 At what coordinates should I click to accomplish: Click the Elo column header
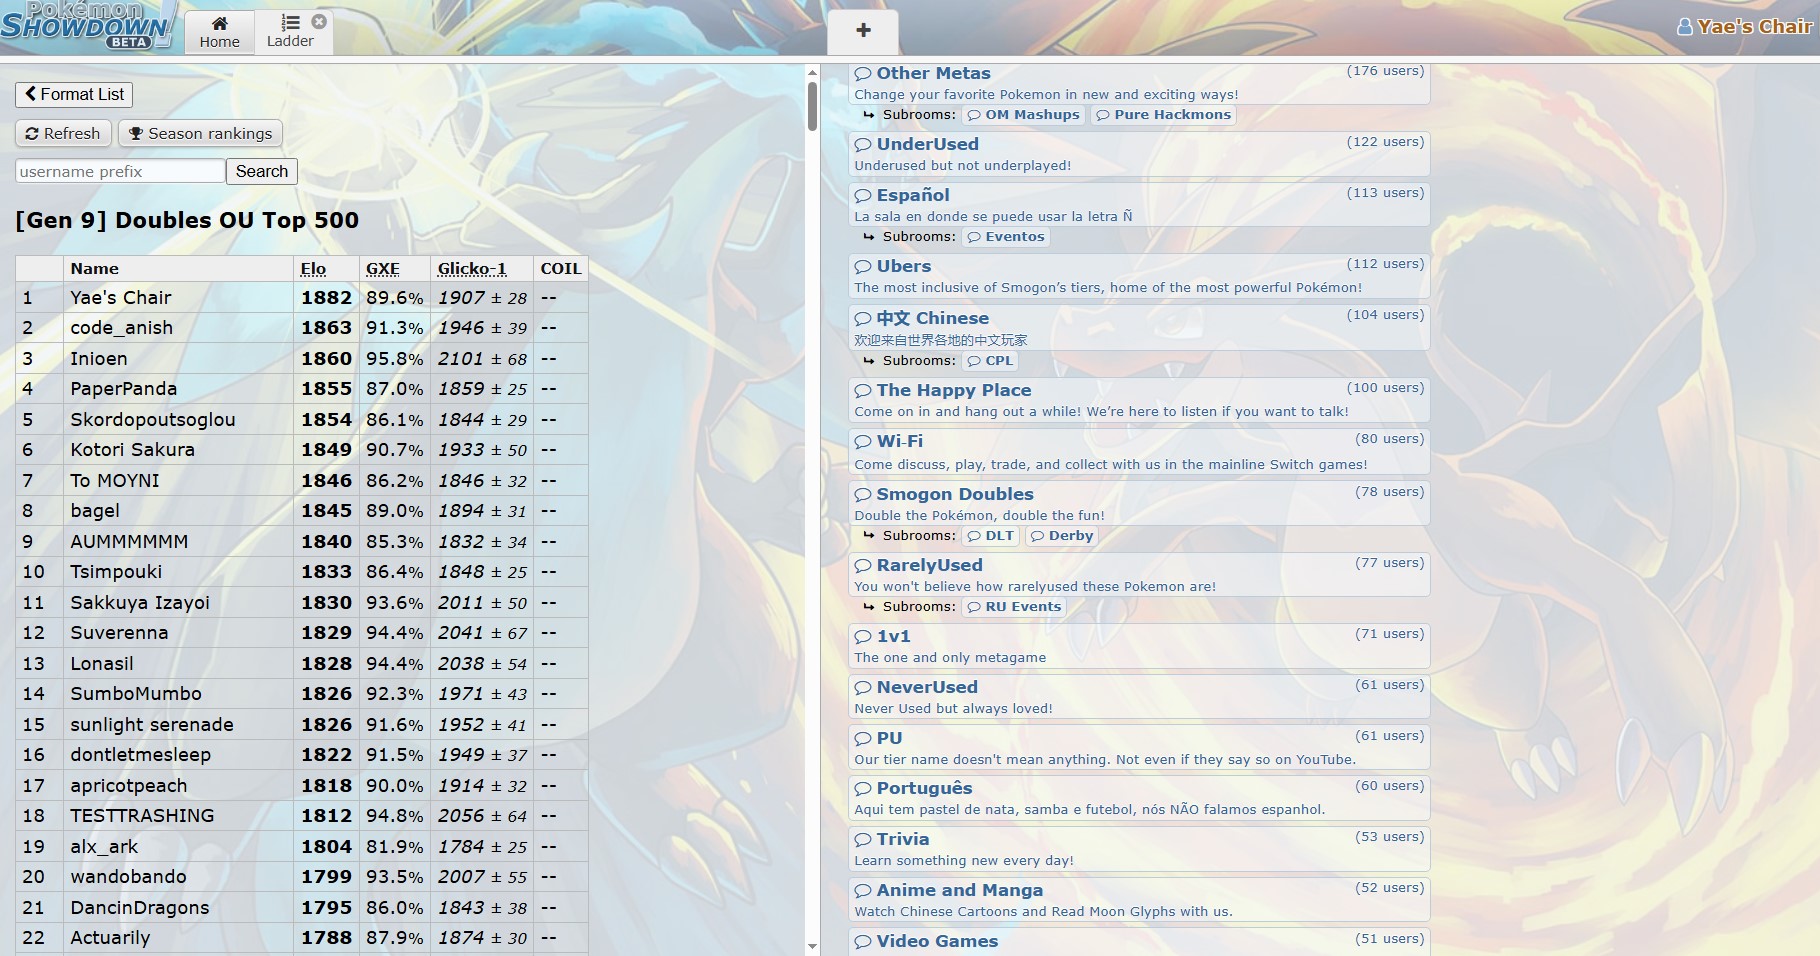coord(313,268)
